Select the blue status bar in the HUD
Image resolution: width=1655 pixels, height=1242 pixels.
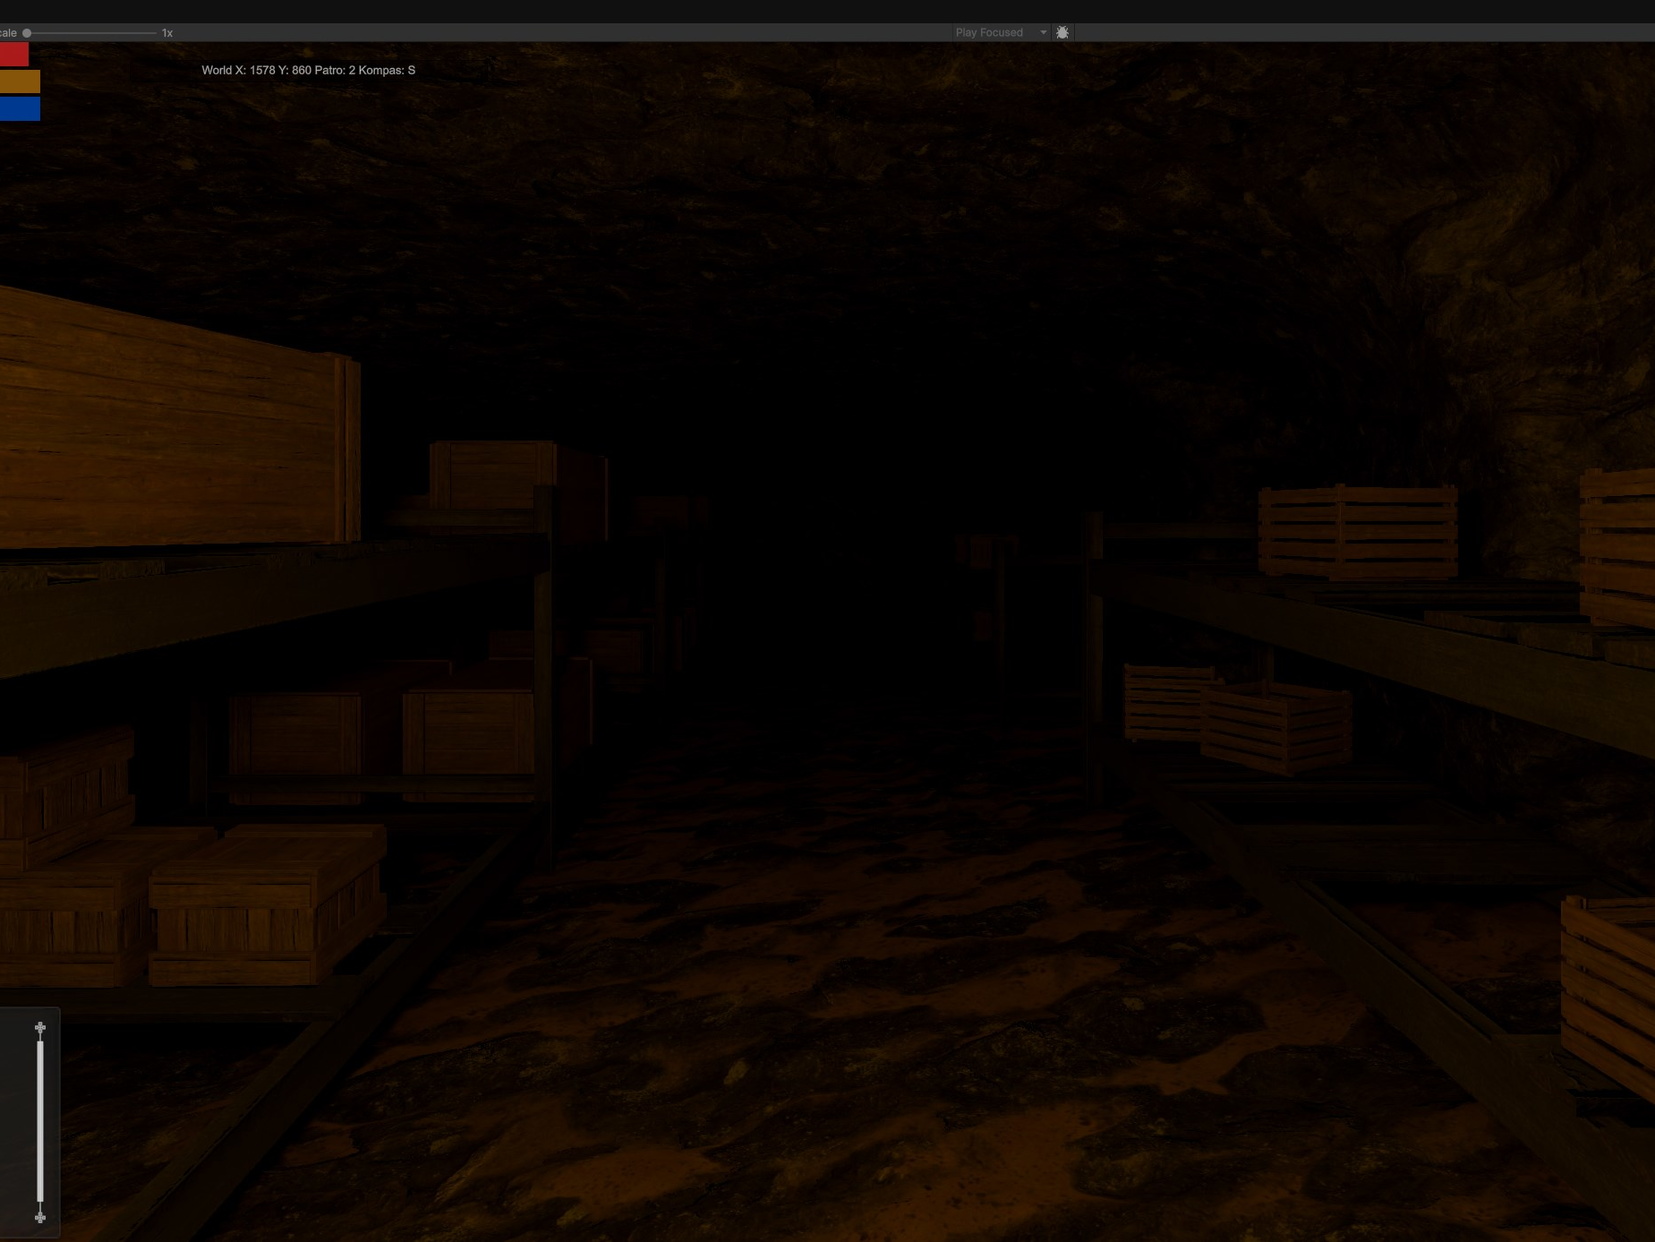point(19,110)
